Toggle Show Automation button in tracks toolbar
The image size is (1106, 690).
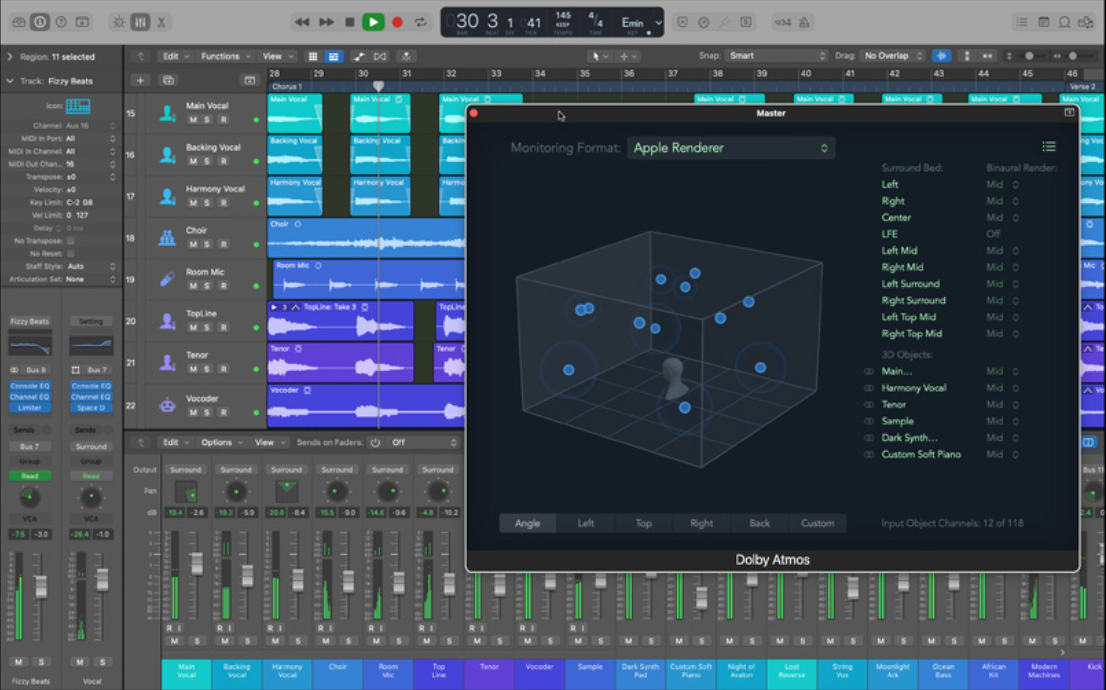[x=359, y=56]
